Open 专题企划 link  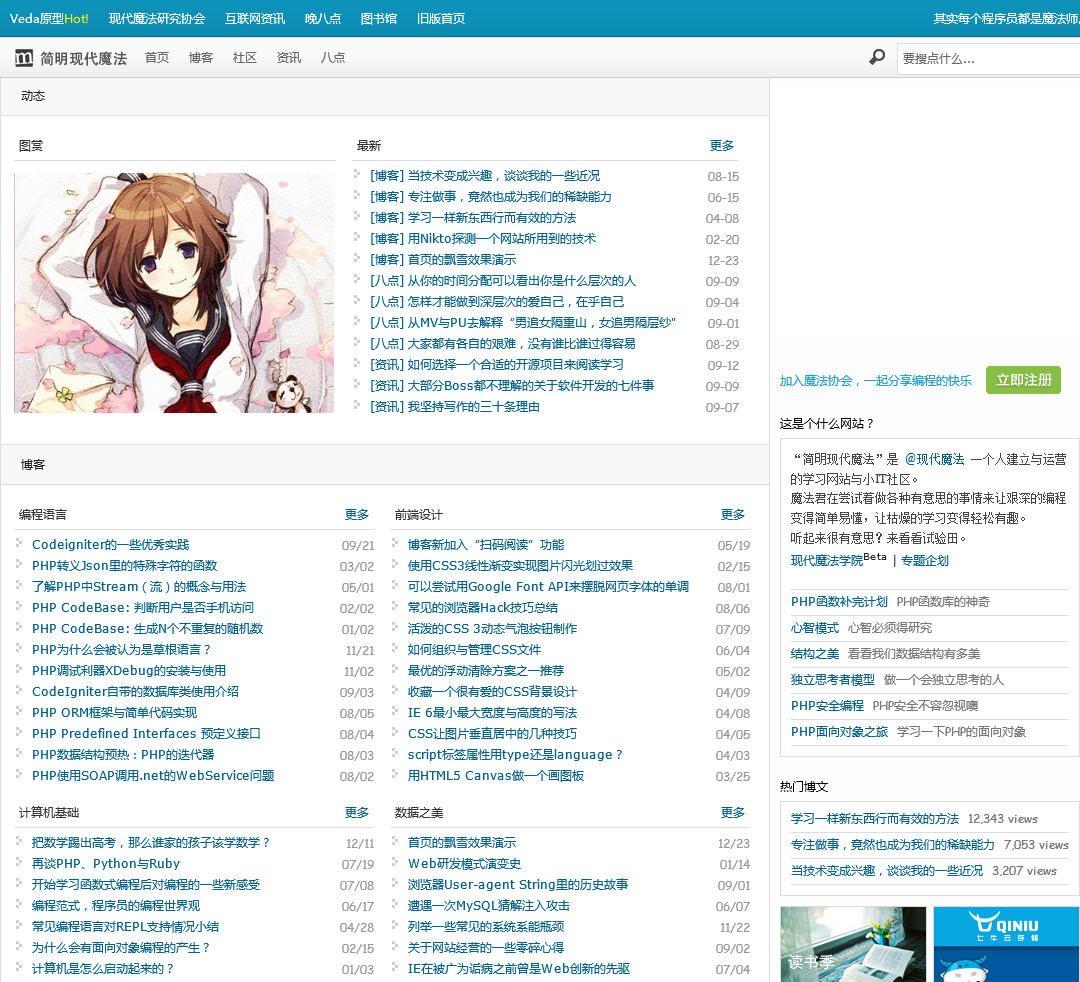click(x=925, y=561)
